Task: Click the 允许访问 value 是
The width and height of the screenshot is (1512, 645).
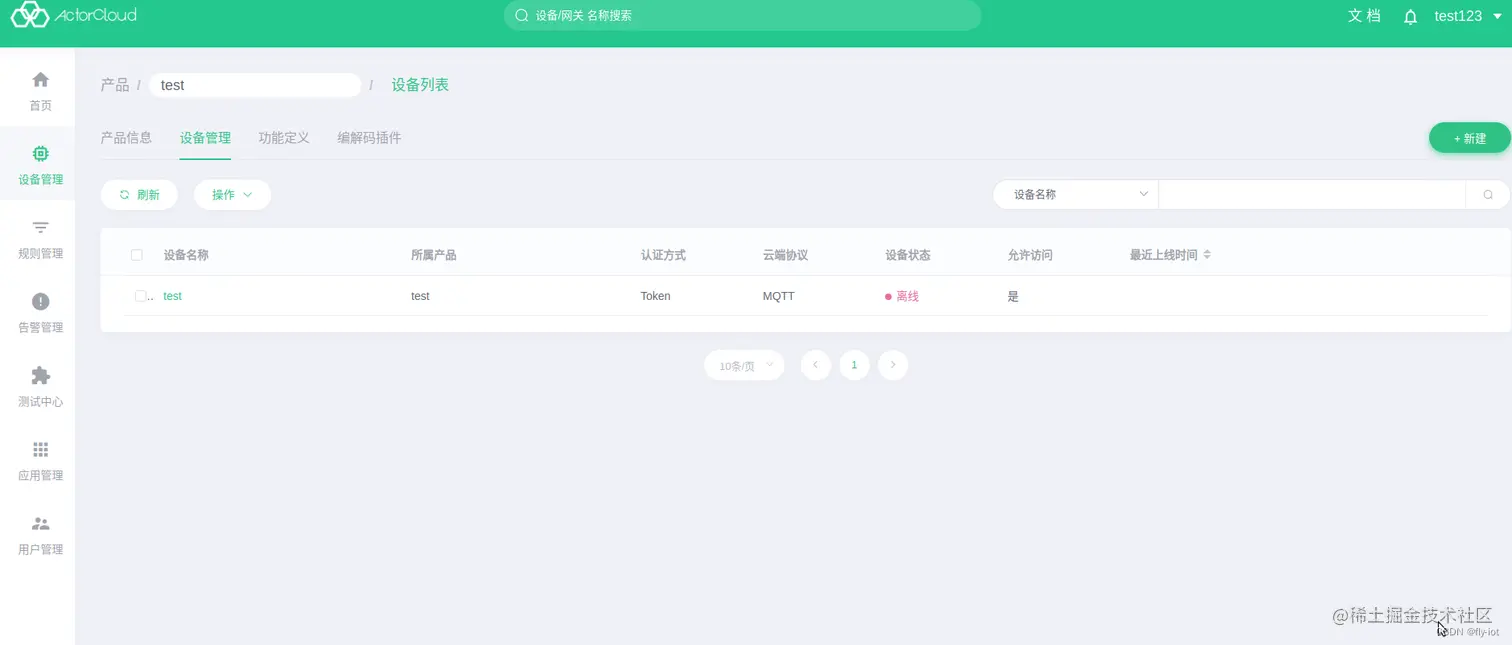Action: [1013, 296]
